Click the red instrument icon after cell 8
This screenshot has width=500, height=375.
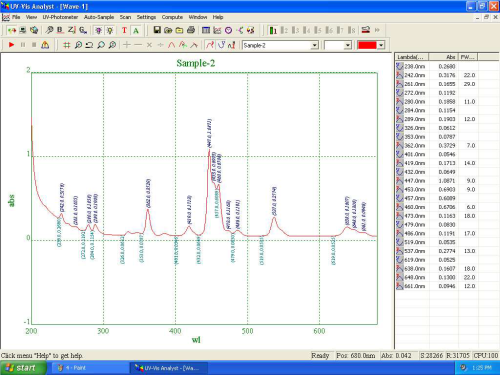tap(366, 30)
